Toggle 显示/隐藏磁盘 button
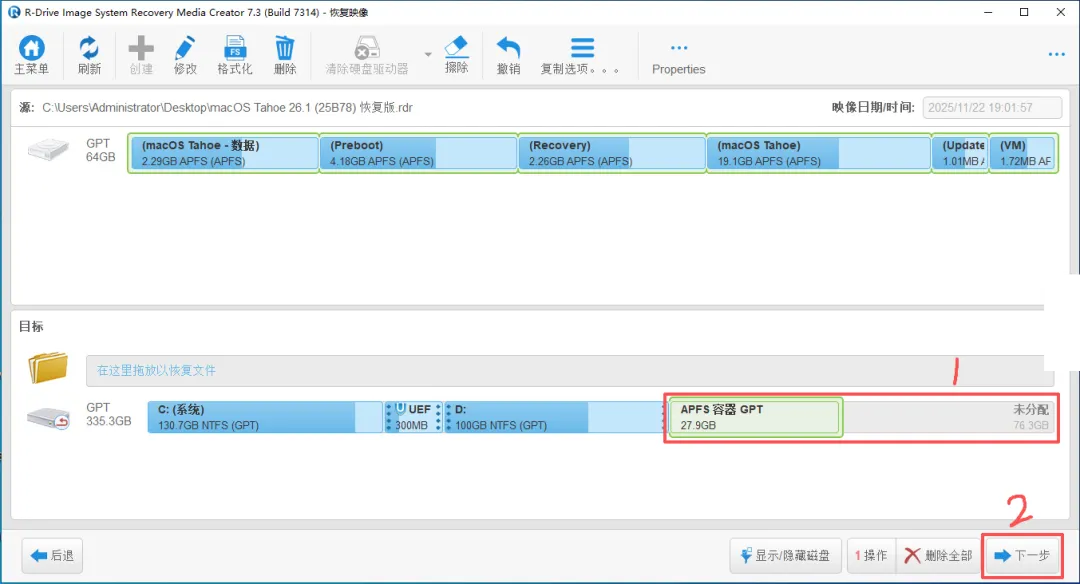 click(785, 555)
